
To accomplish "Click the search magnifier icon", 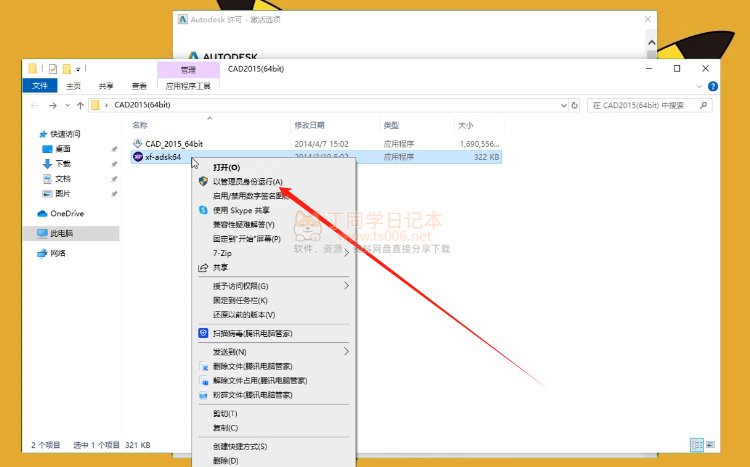I will pos(703,105).
